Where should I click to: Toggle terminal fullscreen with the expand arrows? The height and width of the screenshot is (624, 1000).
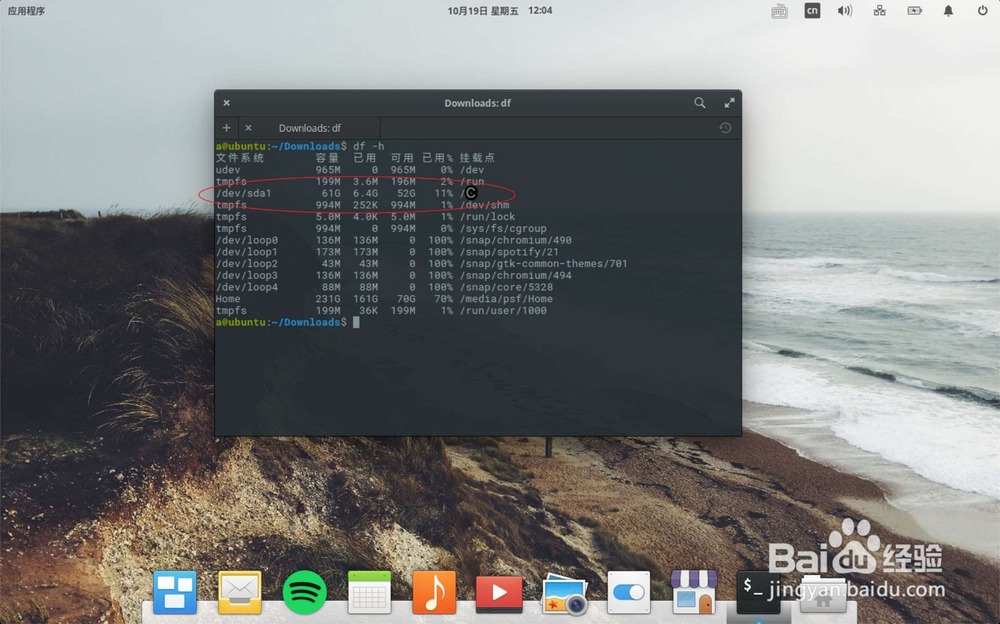coord(729,103)
